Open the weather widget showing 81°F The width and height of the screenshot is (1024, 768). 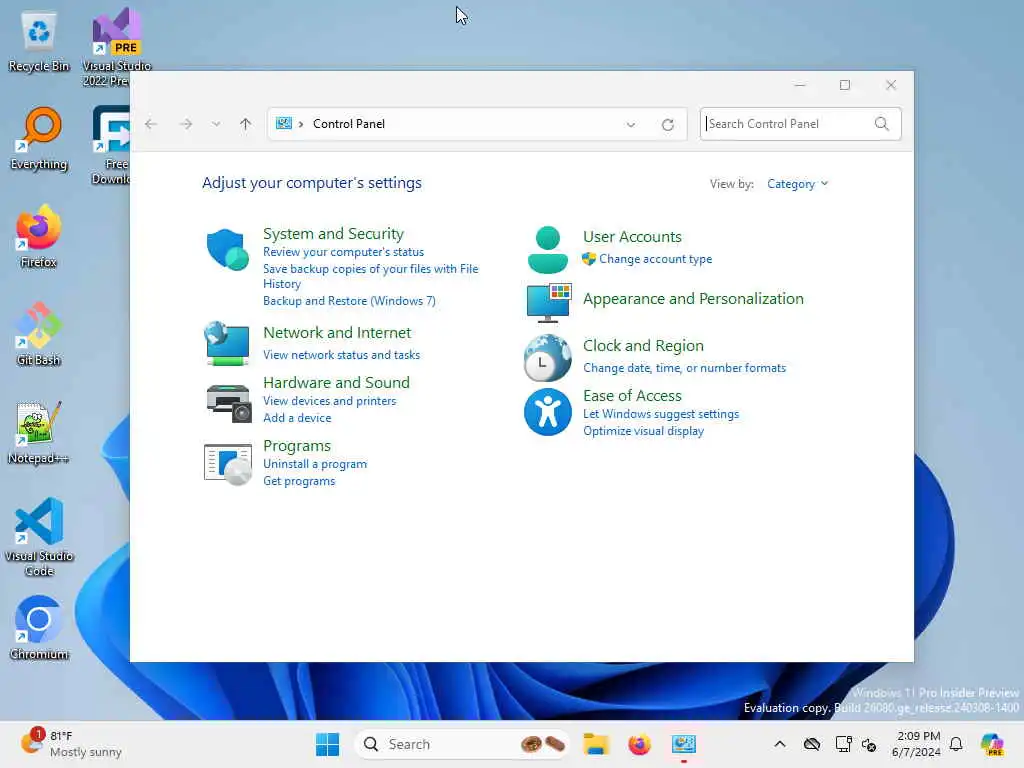pos(71,744)
